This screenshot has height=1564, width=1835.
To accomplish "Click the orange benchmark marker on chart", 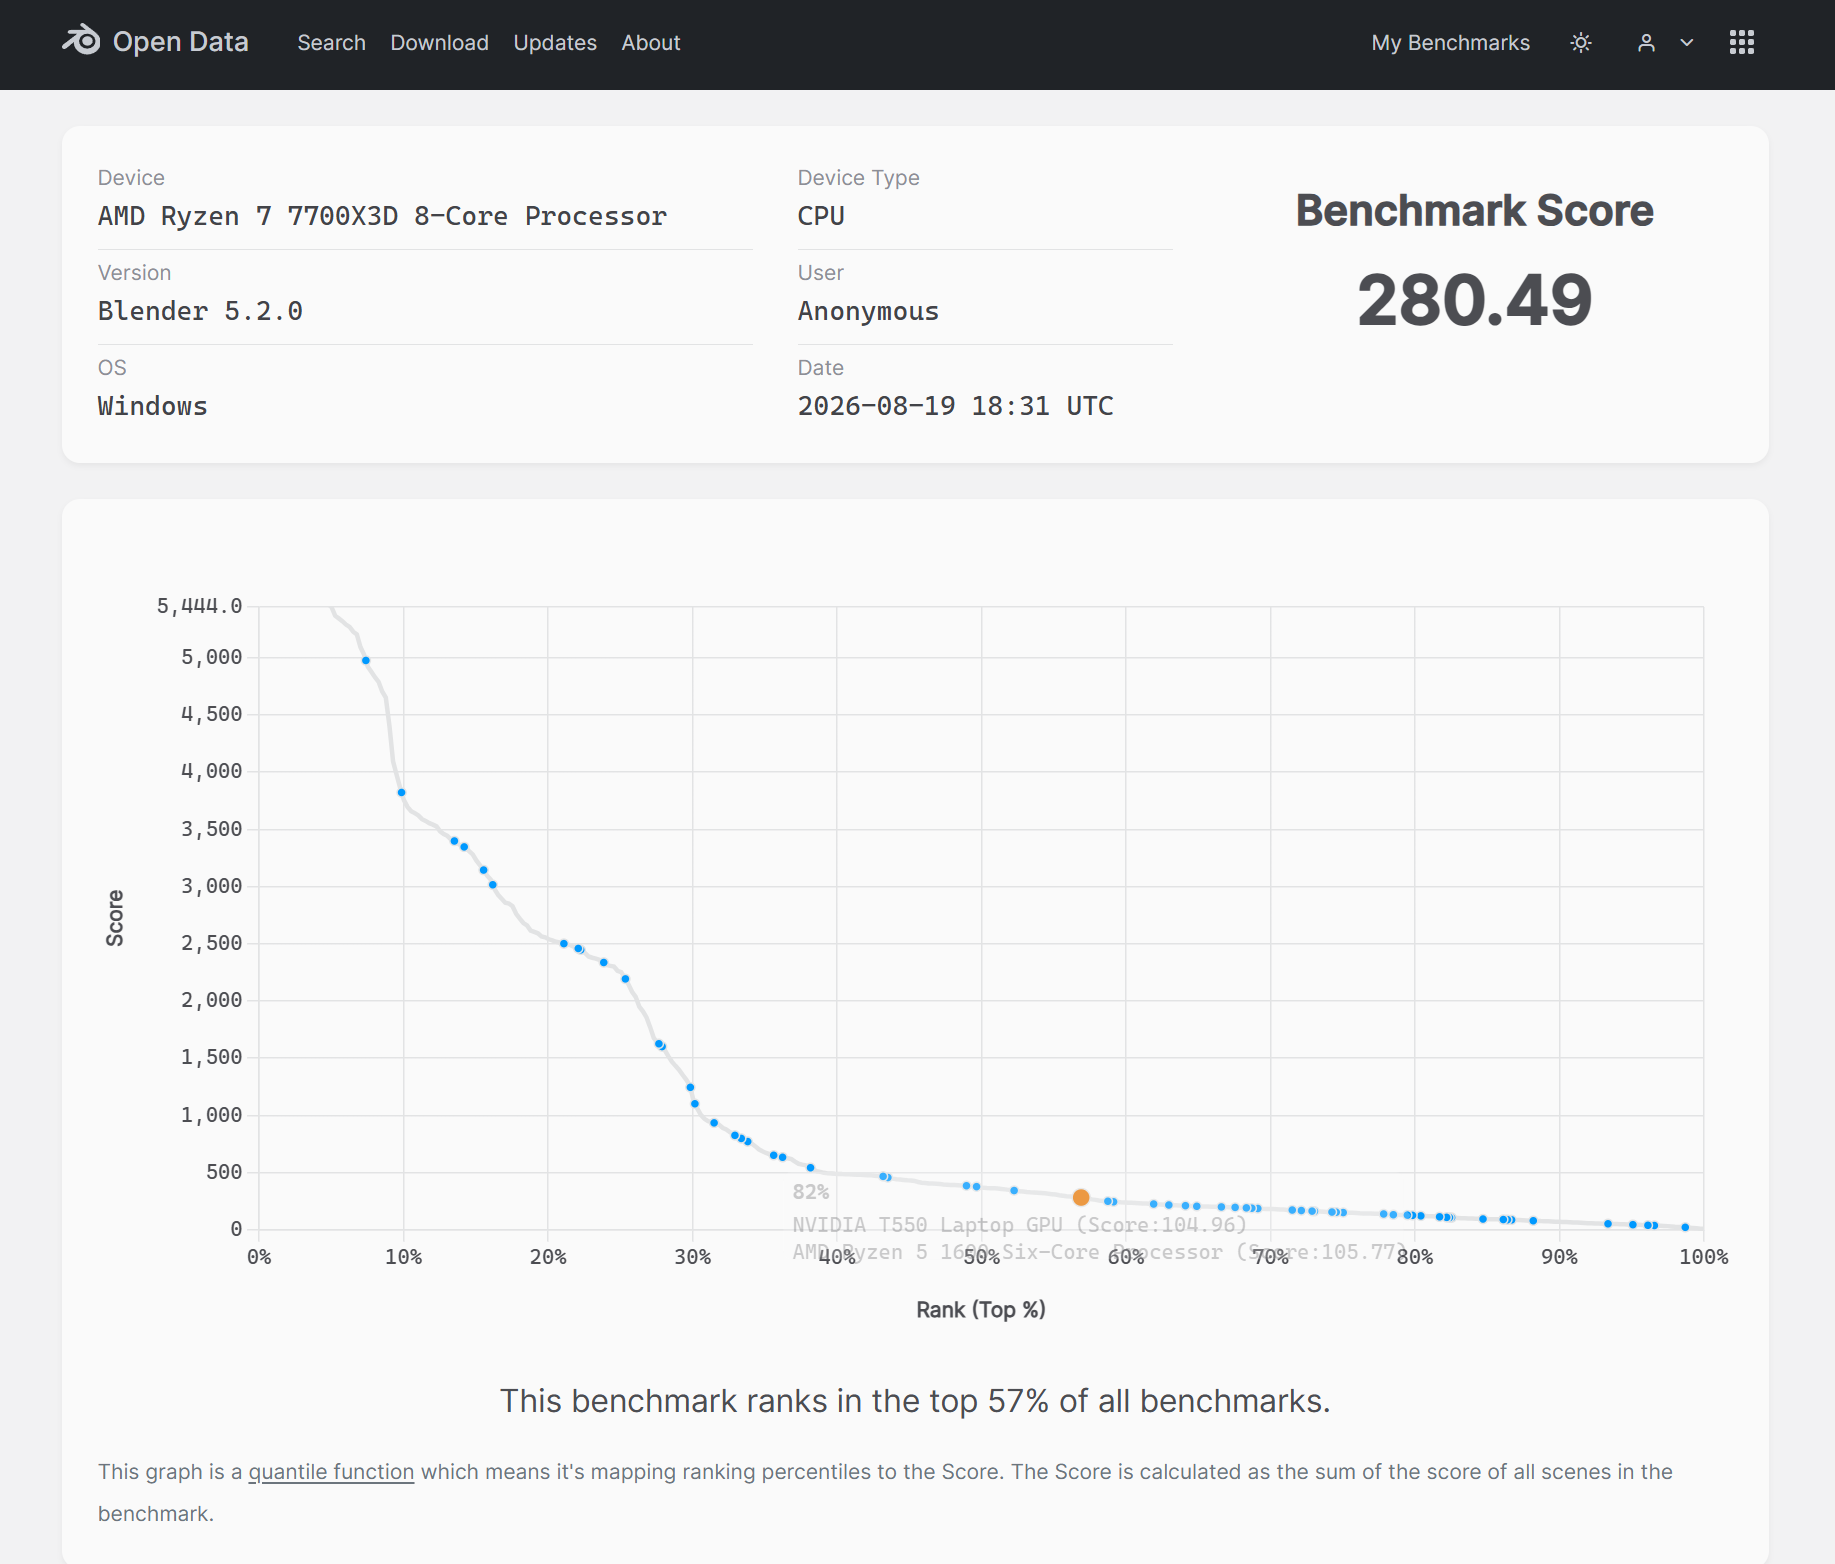I will point(1081,1197).
